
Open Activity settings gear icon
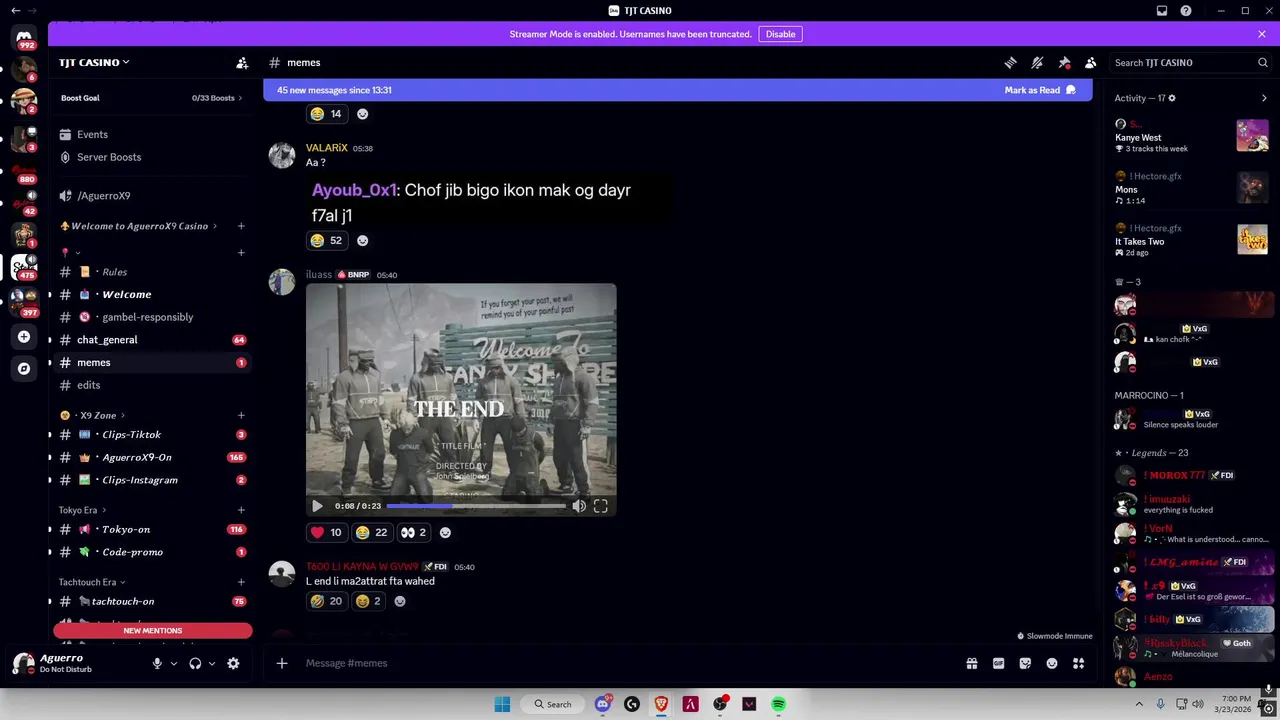1172,98
